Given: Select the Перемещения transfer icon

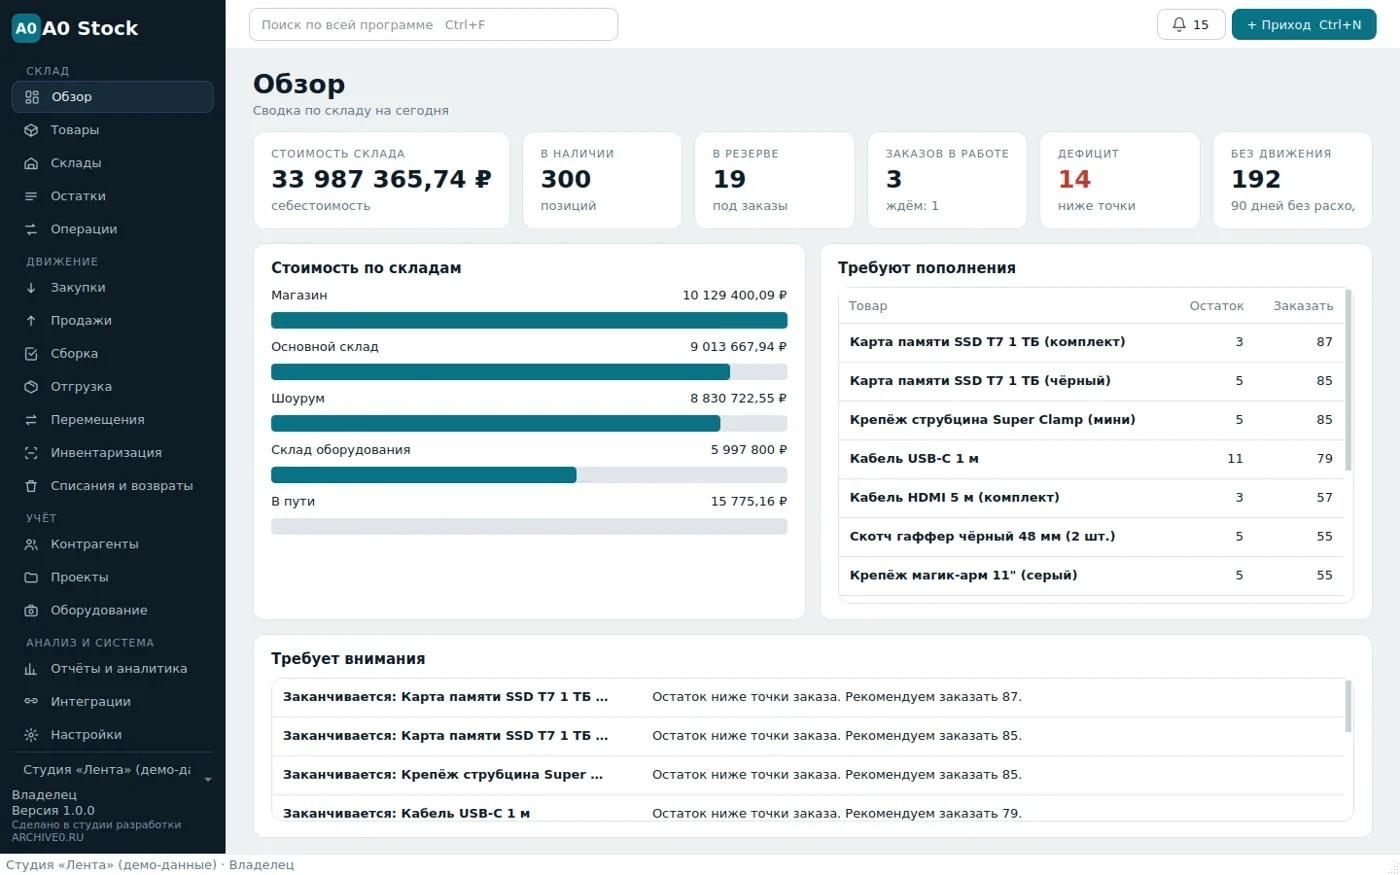Looking at the screenshot, I should click(31, 419).
